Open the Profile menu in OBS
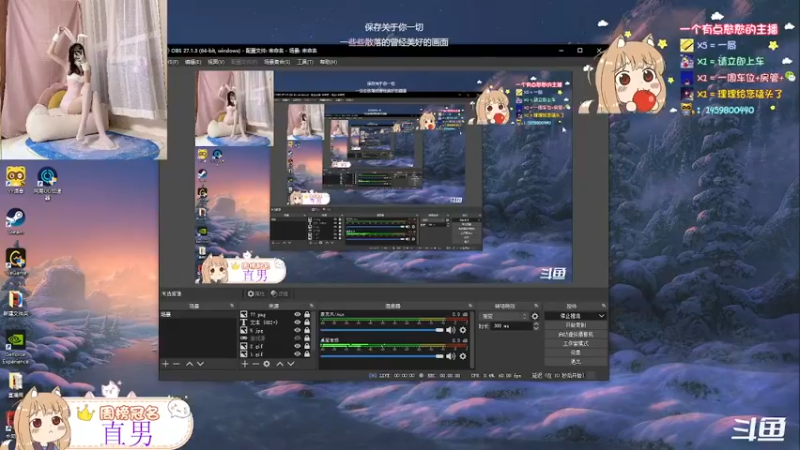 pos(244,62)
